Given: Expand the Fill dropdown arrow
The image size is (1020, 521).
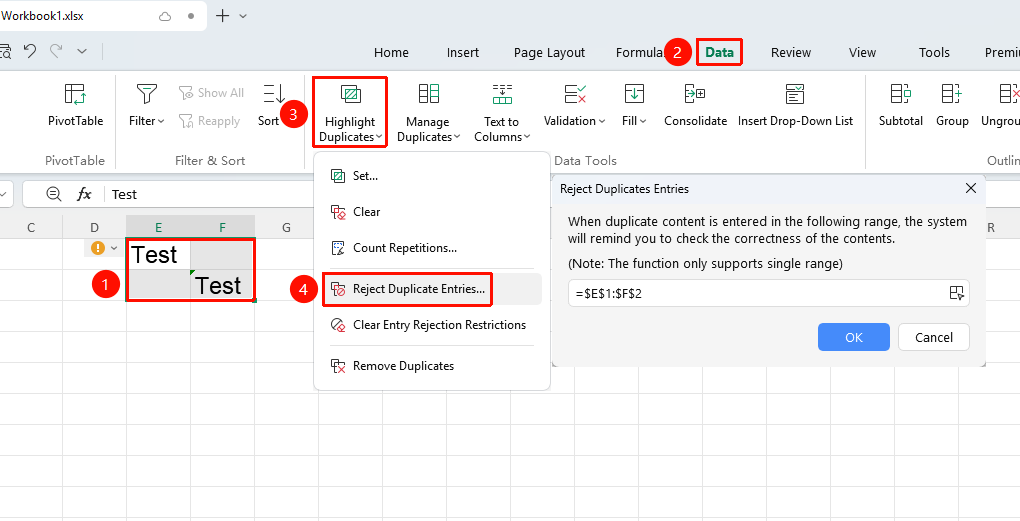Looking at the screenshot, I should point(643,121).
